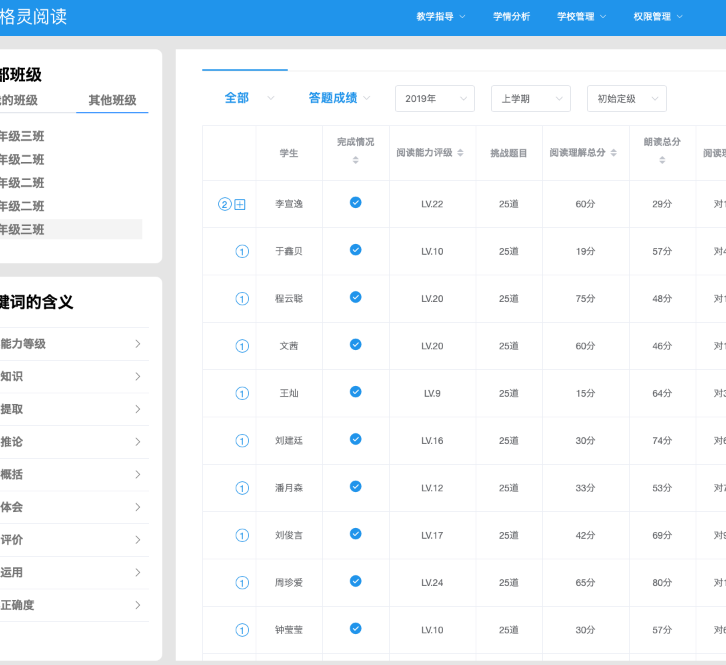Sort by 阅读能力评级 column arrows
The height and width of the screenshot is (665, 726).
click(460, 152)
